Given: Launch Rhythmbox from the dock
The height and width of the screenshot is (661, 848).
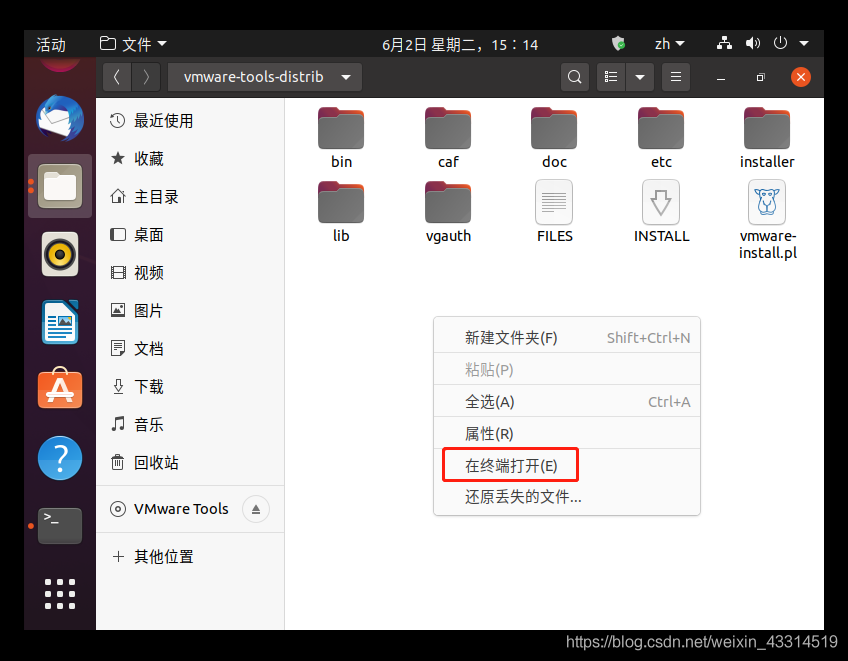Looking at the screenshot, I should tap(60, 254).
